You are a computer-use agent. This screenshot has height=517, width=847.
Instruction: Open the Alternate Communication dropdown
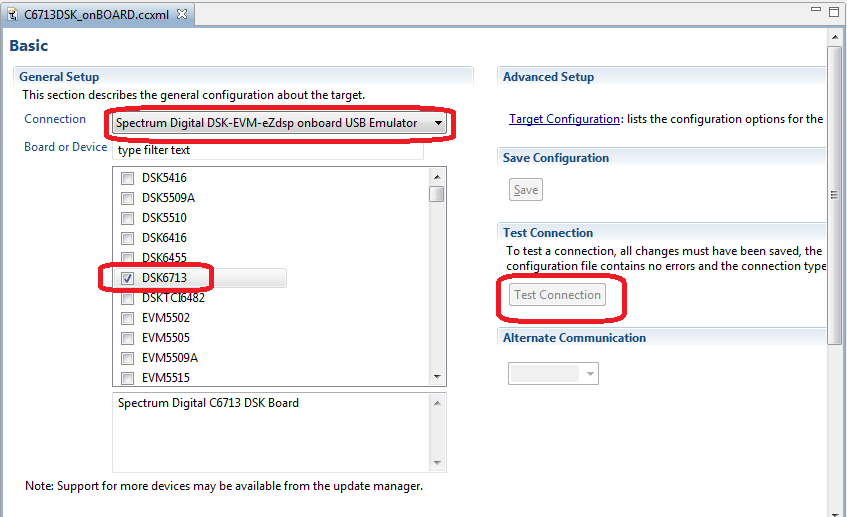click(x=553, y=373)
